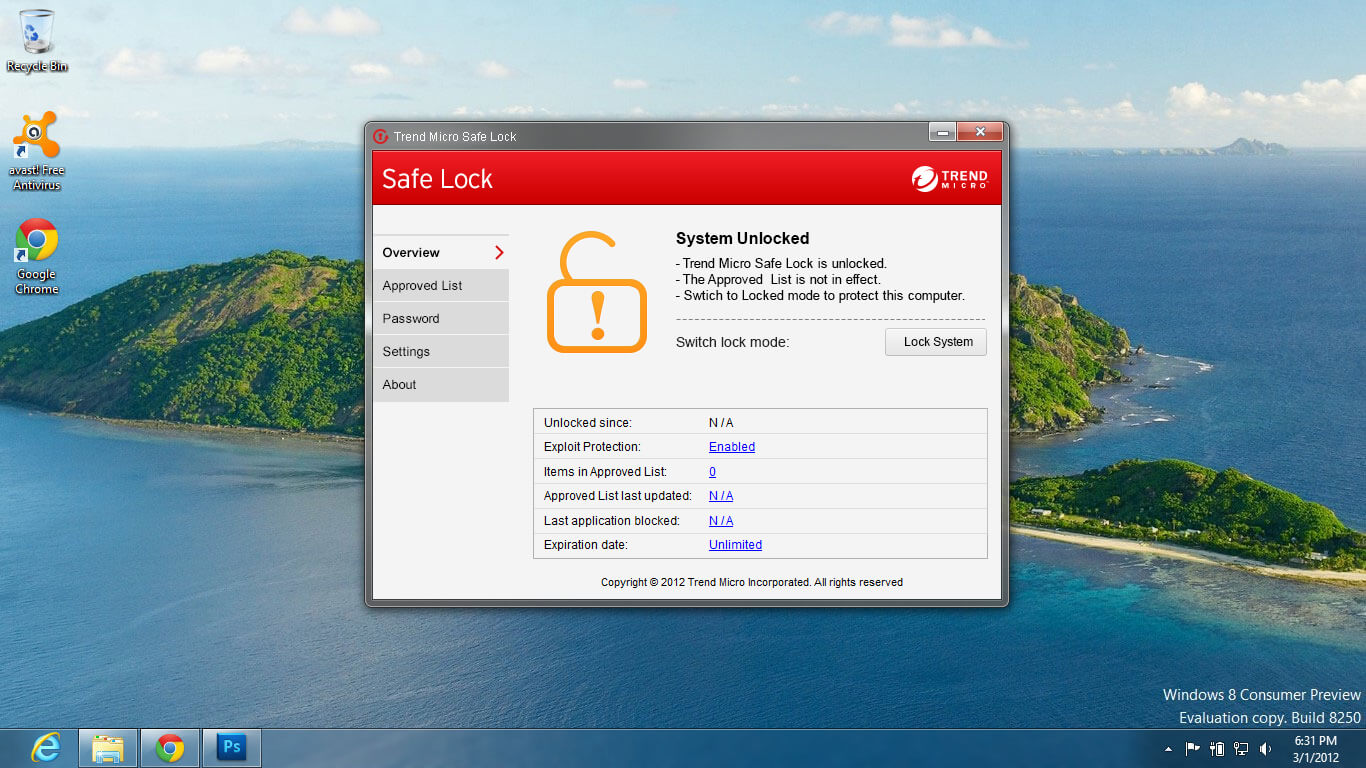Click the Exploit Protection Enabled link
Image resolution: width=1366 pixels, height=768 pixels.
[x=732, y=447]
